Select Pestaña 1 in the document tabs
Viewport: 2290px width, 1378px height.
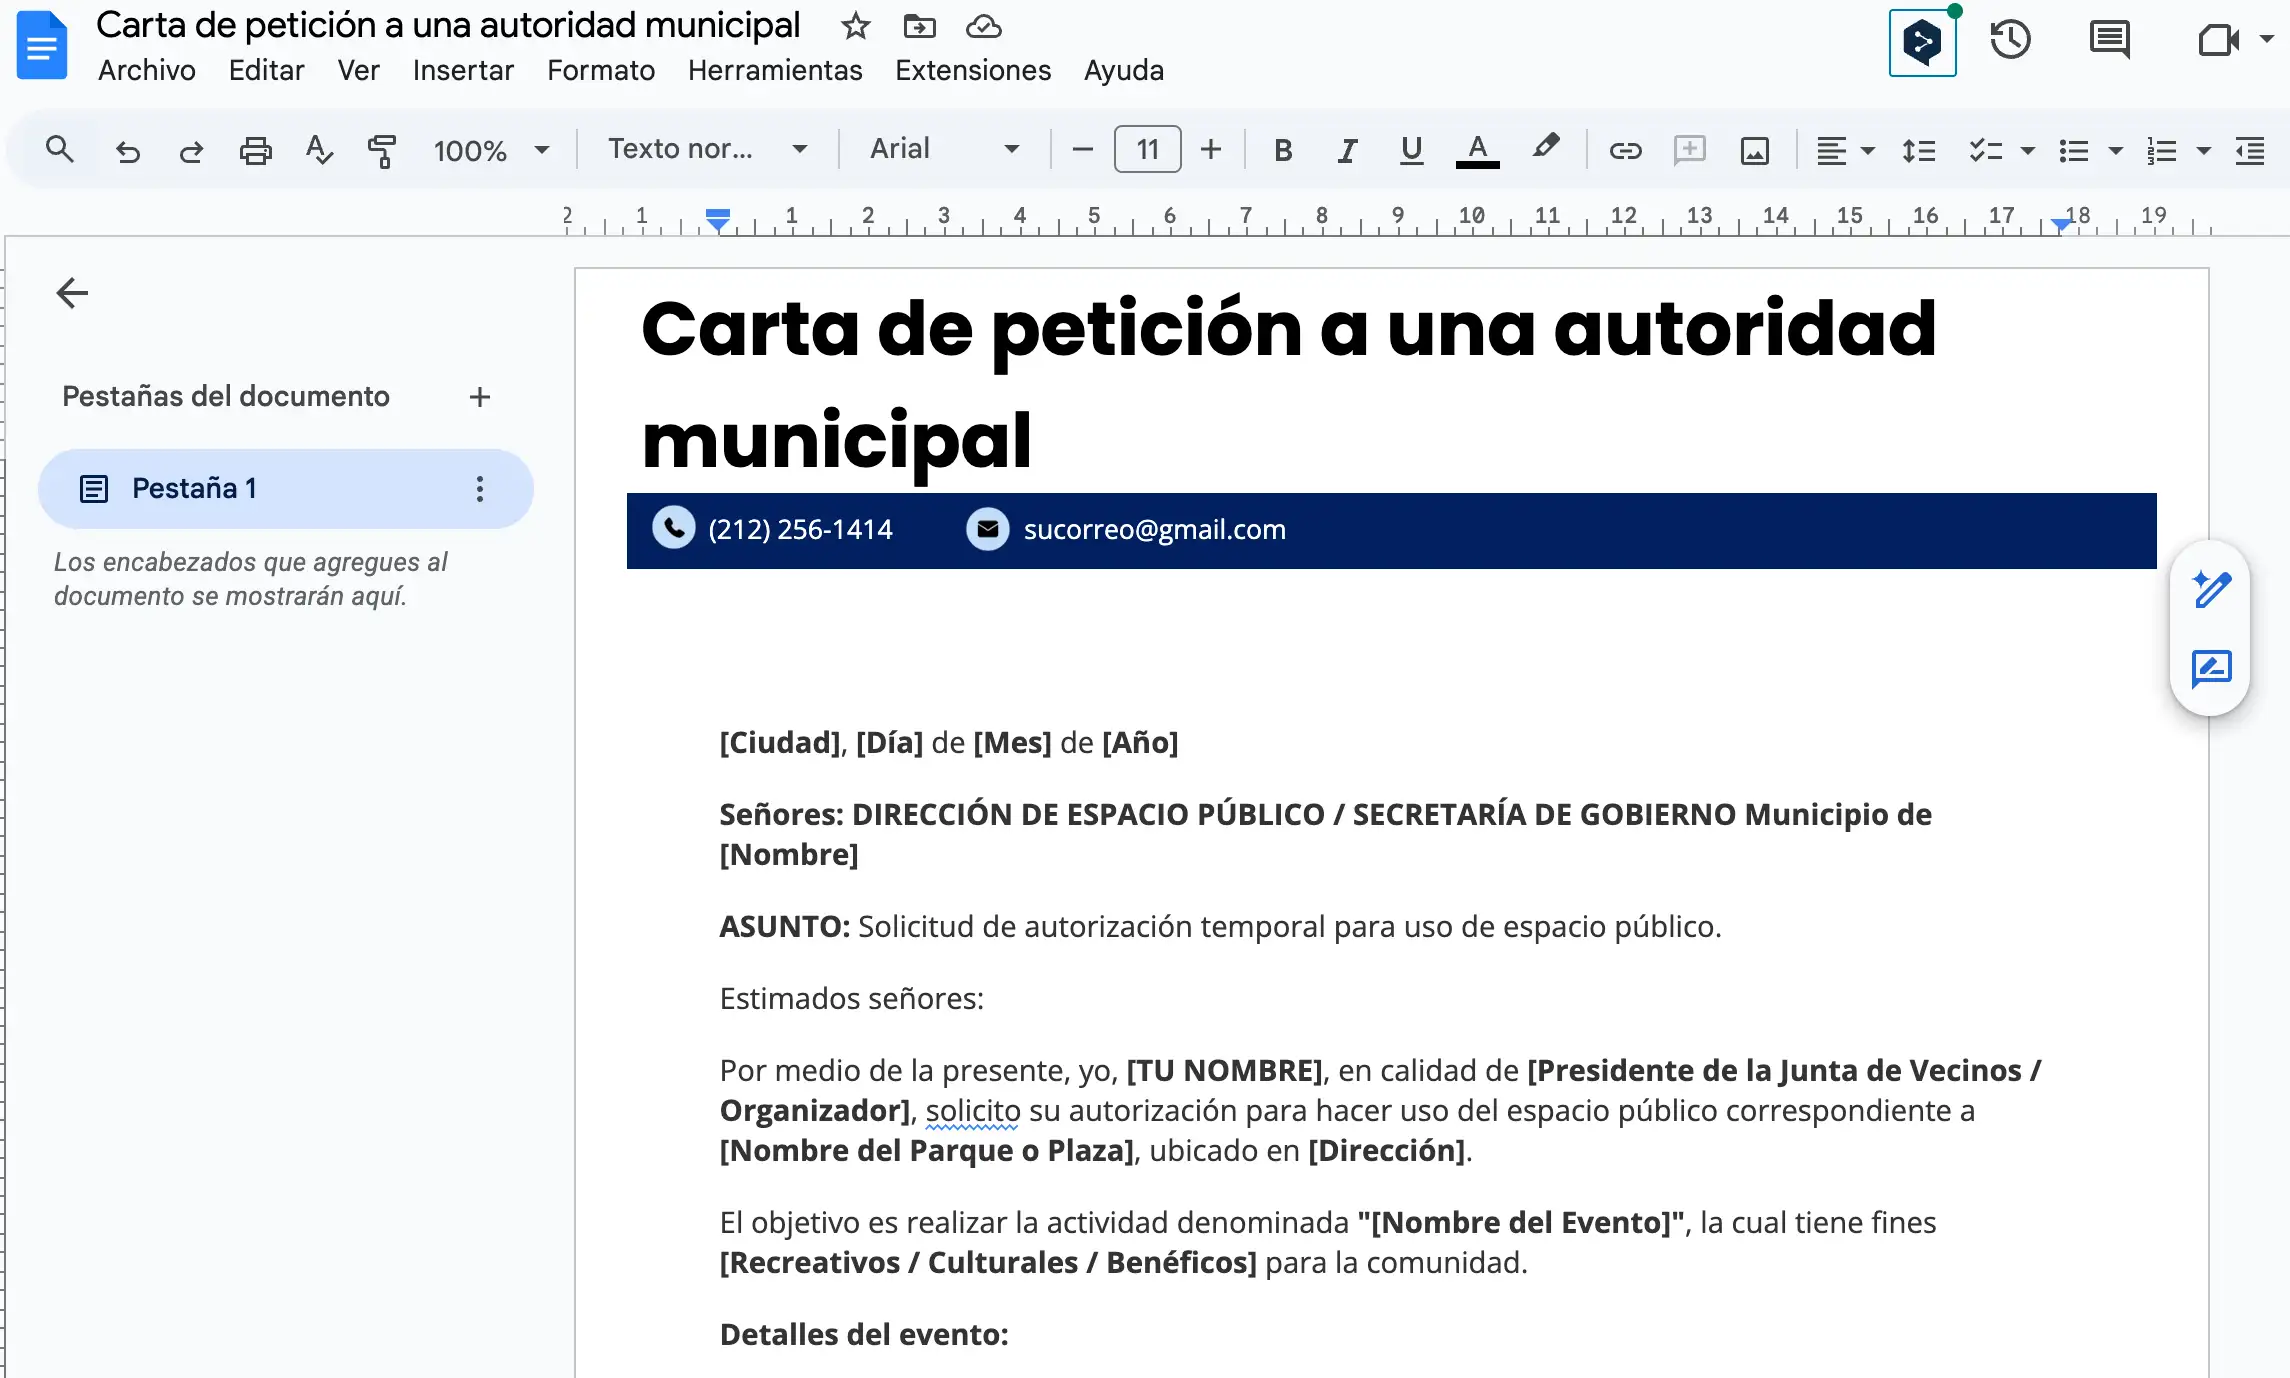pyautogui.click(x=194, y=488)
